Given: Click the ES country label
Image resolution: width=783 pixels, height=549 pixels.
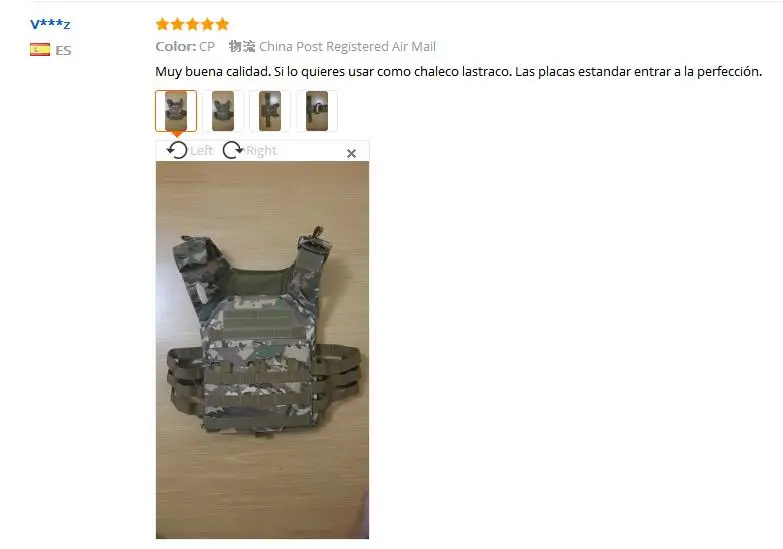Looking at the screenshot, I should 63,50.
